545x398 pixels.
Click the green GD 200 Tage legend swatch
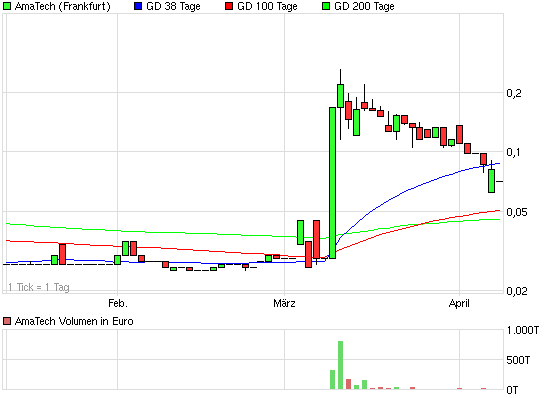coord(326,6)
